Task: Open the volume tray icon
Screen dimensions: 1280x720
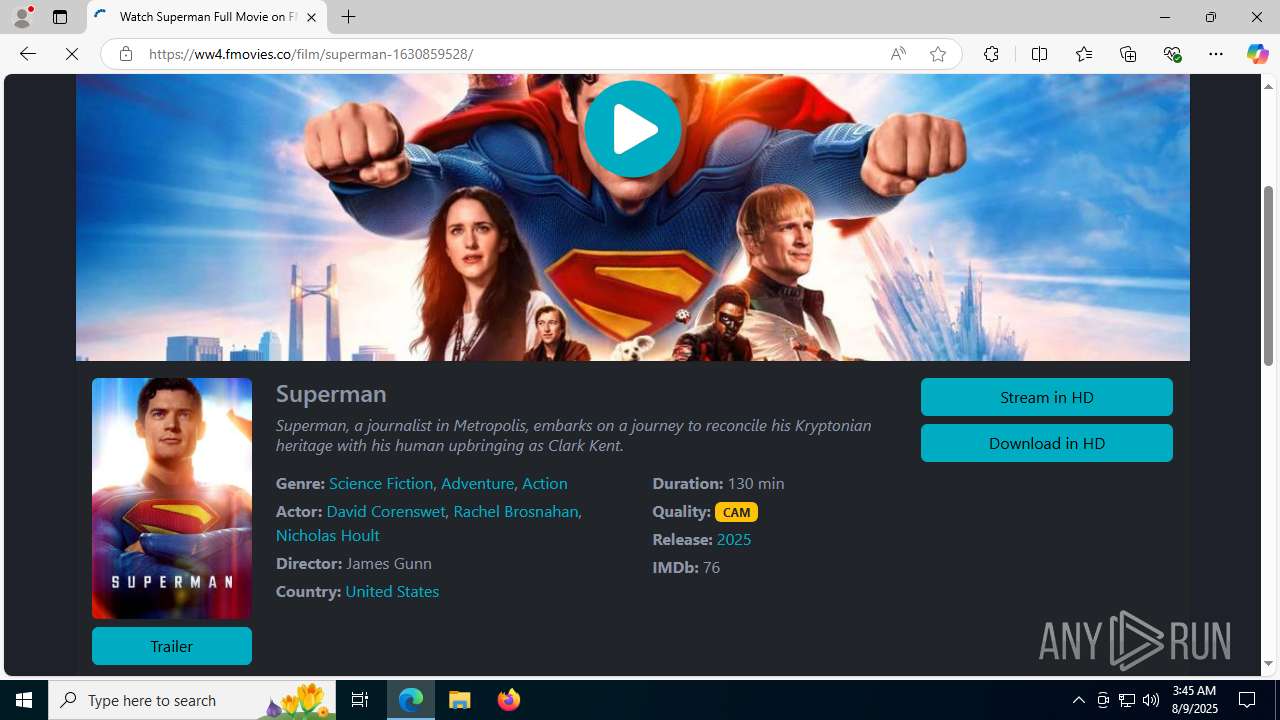Action: point(1151,700)
